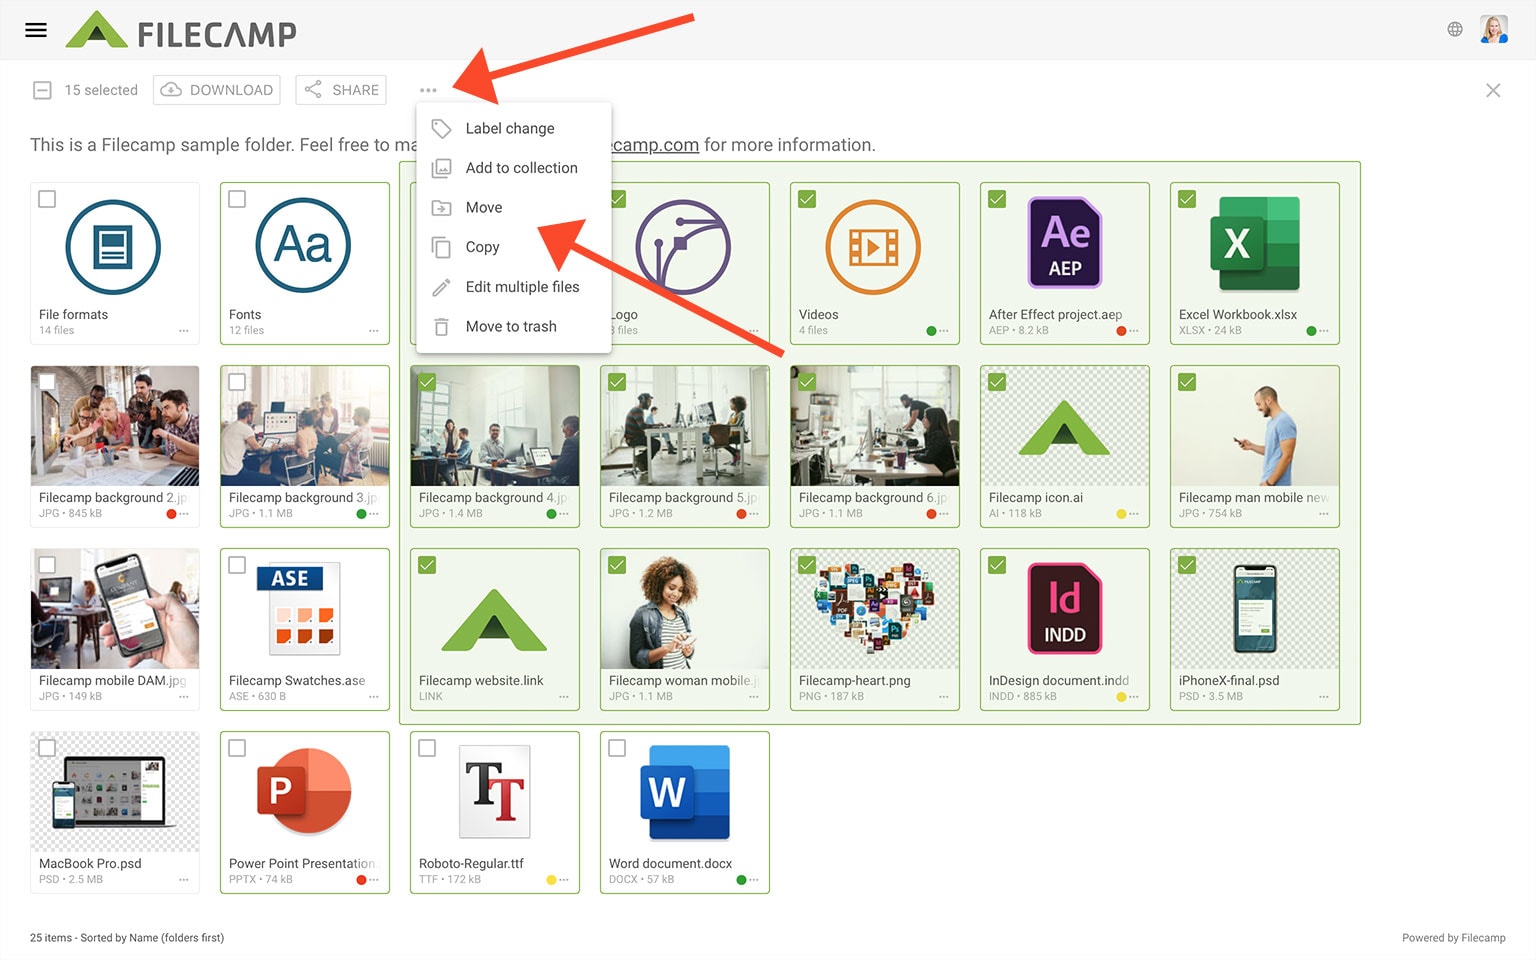Open the hamburger main menu
This screenshot has width=1536, height=960.
tap(36, 30)
